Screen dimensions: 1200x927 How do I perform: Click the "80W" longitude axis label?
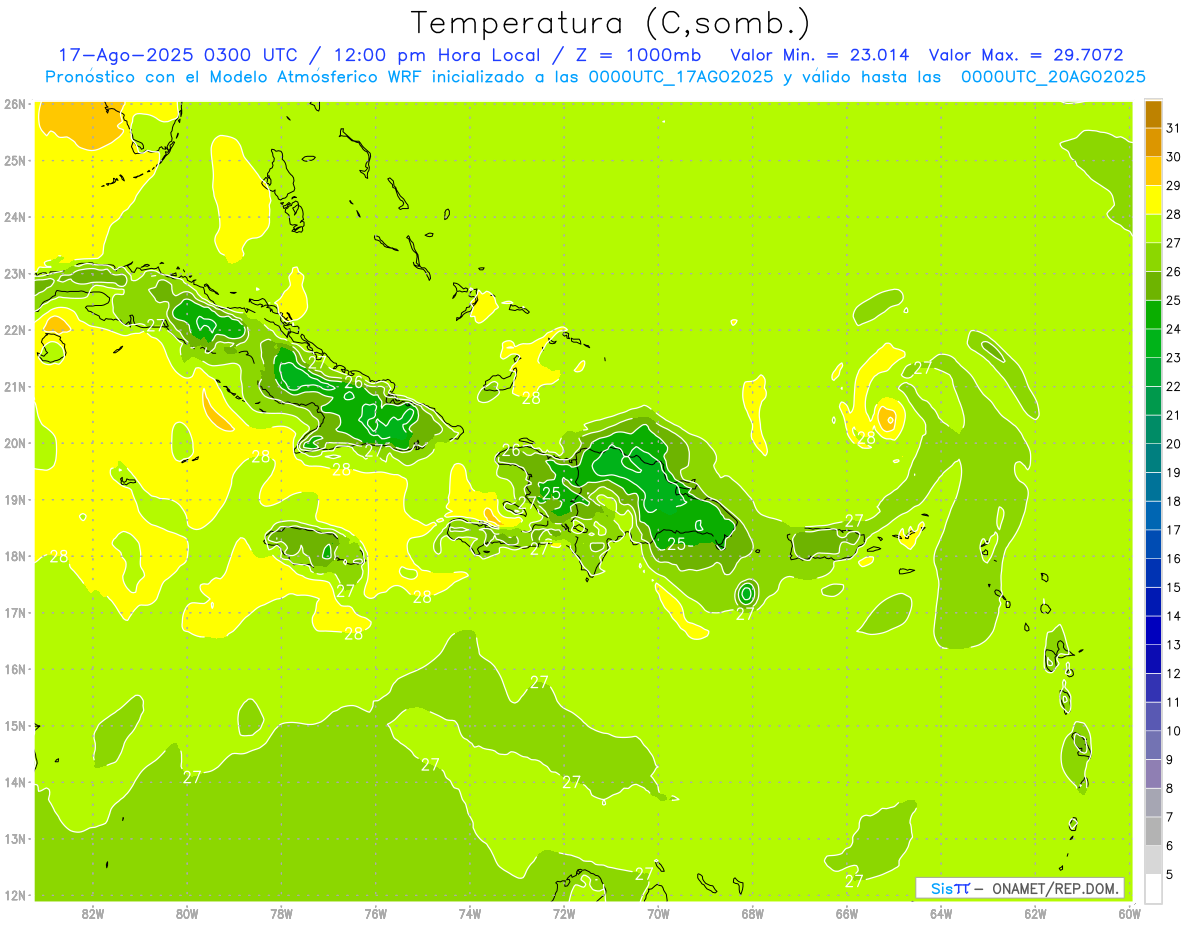186,912
